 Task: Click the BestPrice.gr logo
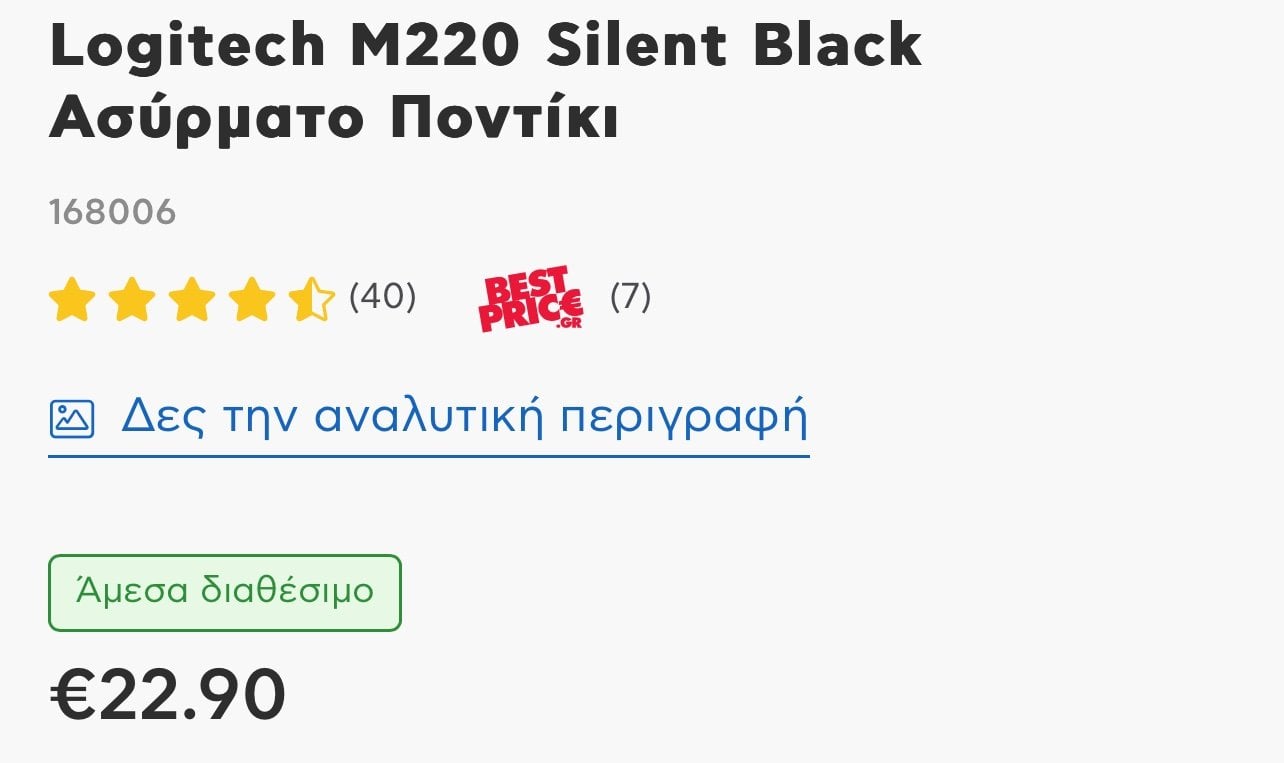pos(531,298)
